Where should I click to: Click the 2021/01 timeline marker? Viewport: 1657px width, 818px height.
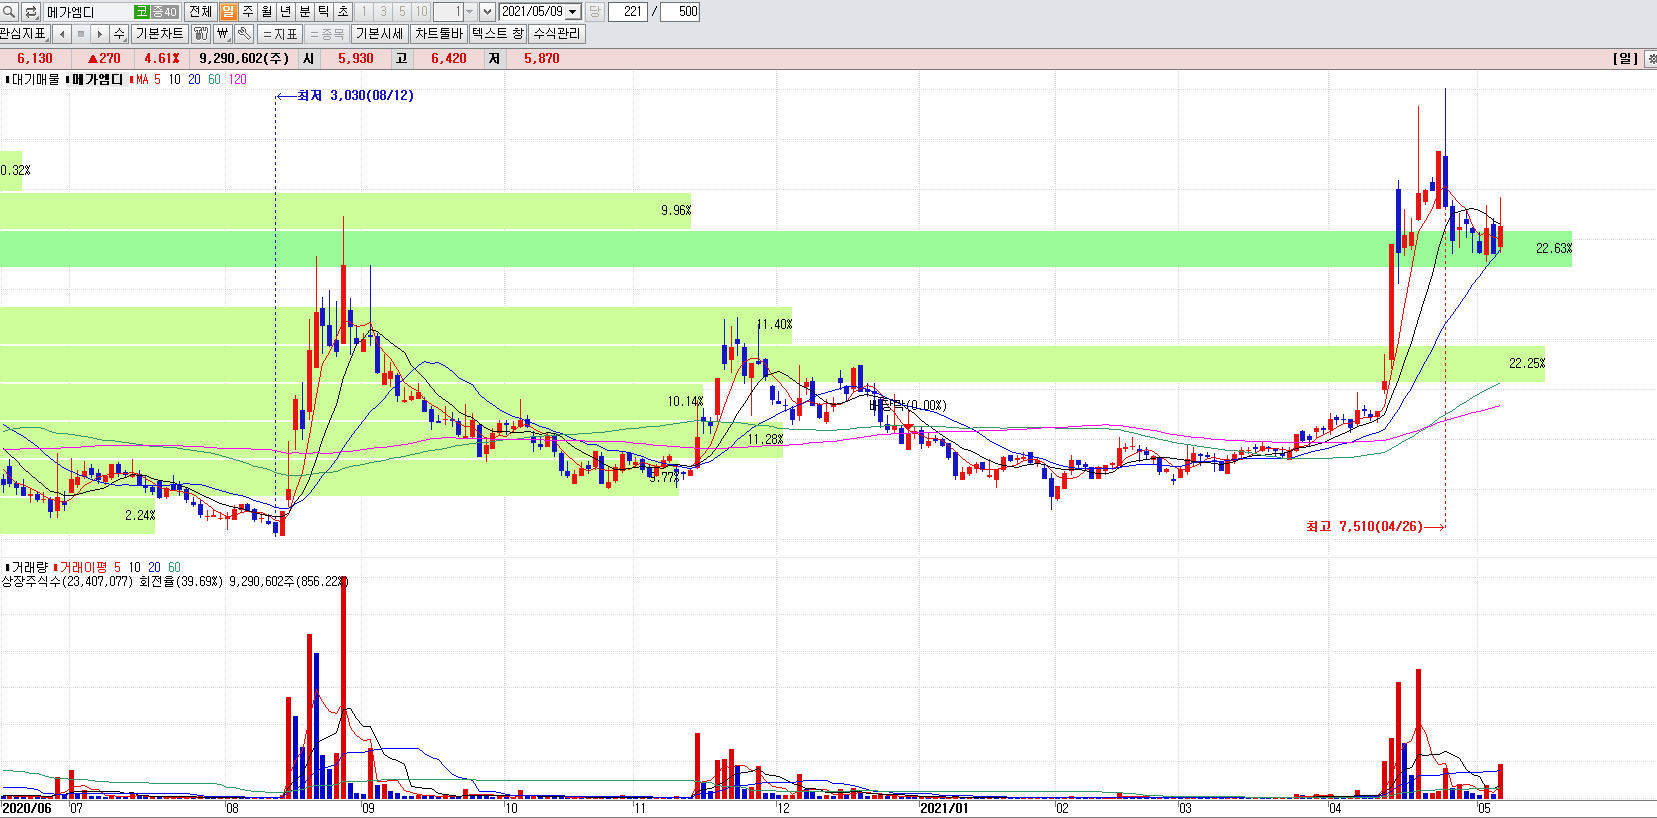[x=944, y=808]
